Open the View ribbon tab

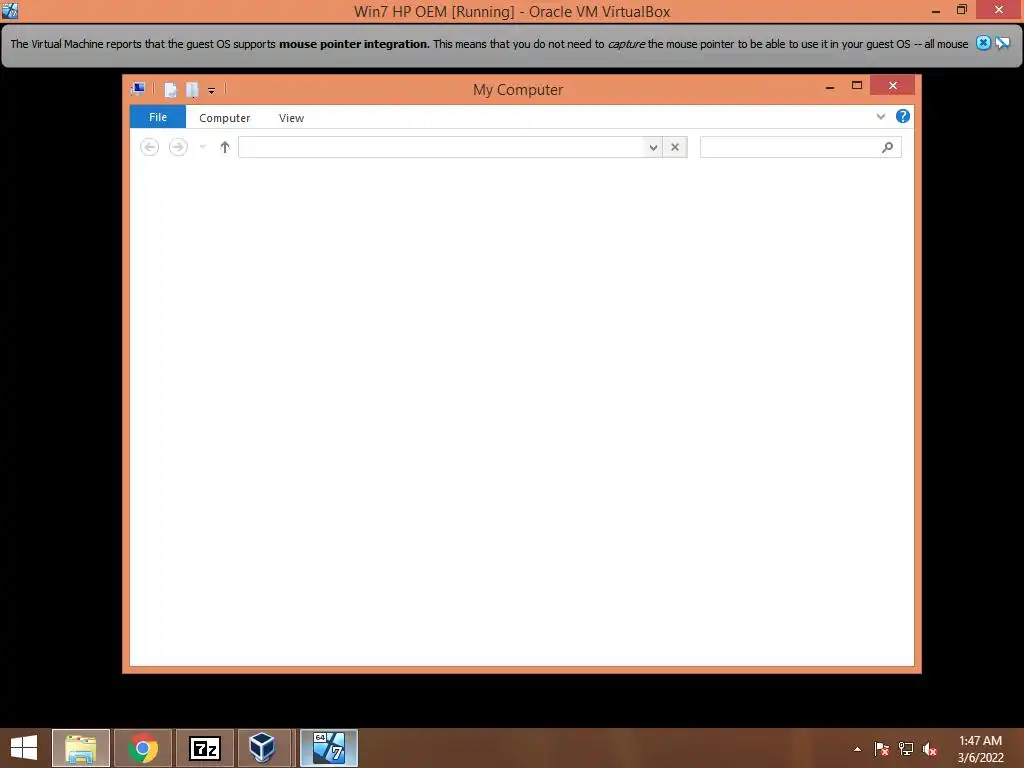(291, 118)
